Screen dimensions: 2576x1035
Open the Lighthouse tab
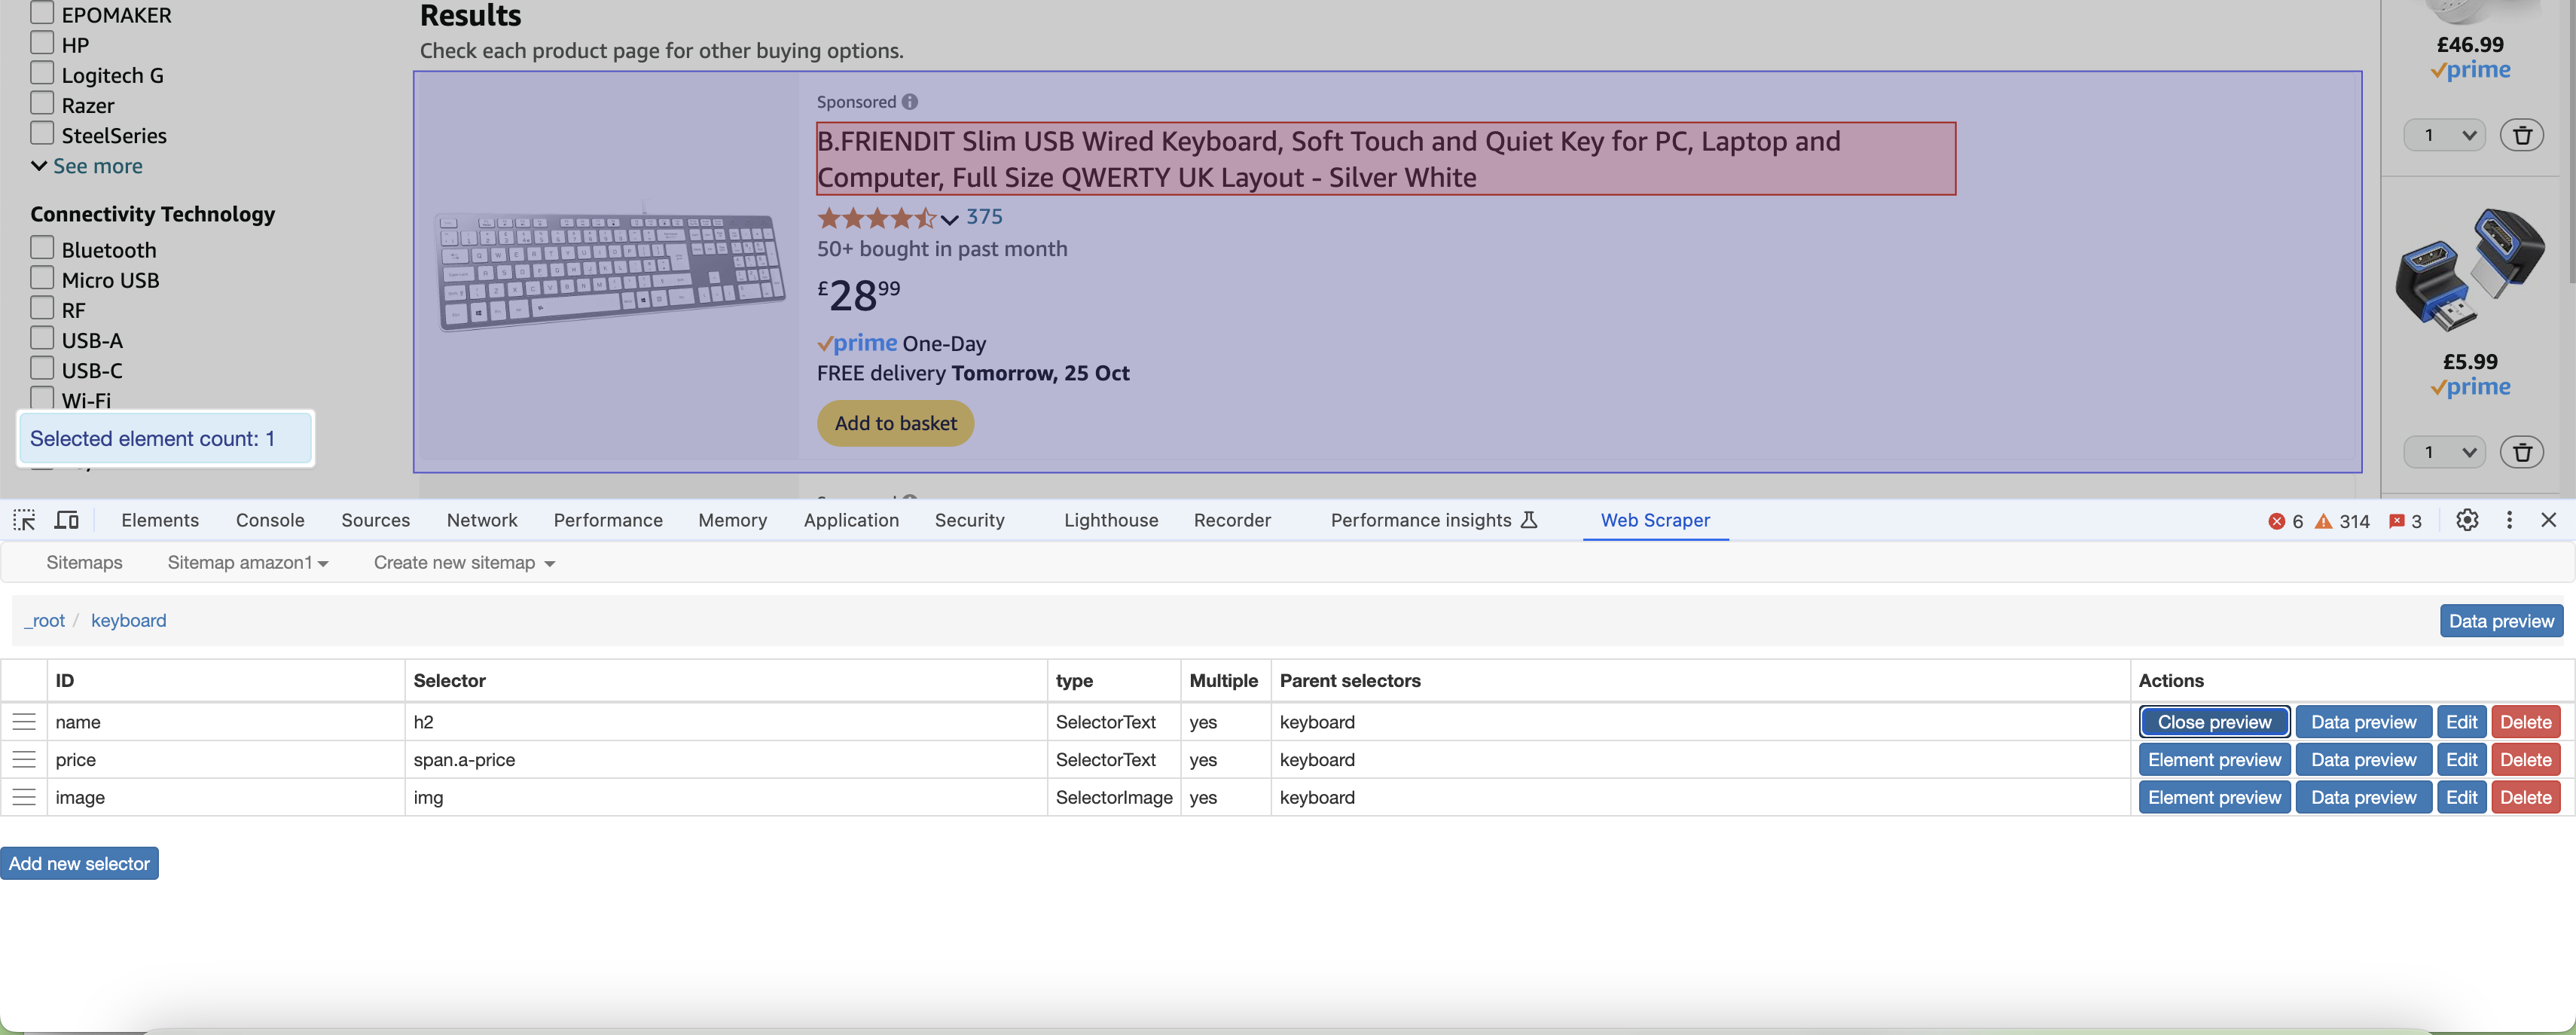[x=1110, y=520]
